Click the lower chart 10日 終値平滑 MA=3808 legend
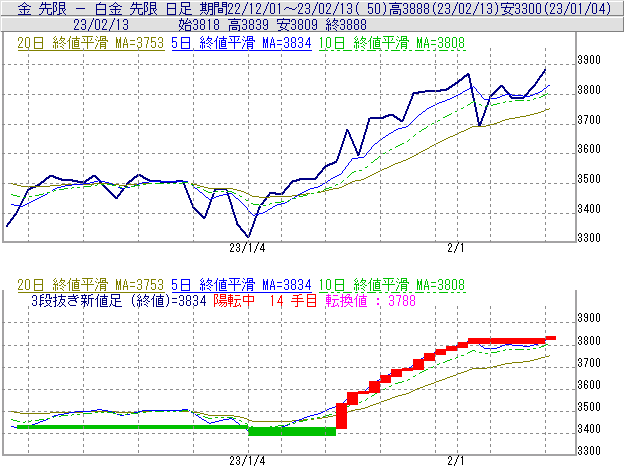The height and width of the screenshot is (475, 624). [392, 285]
